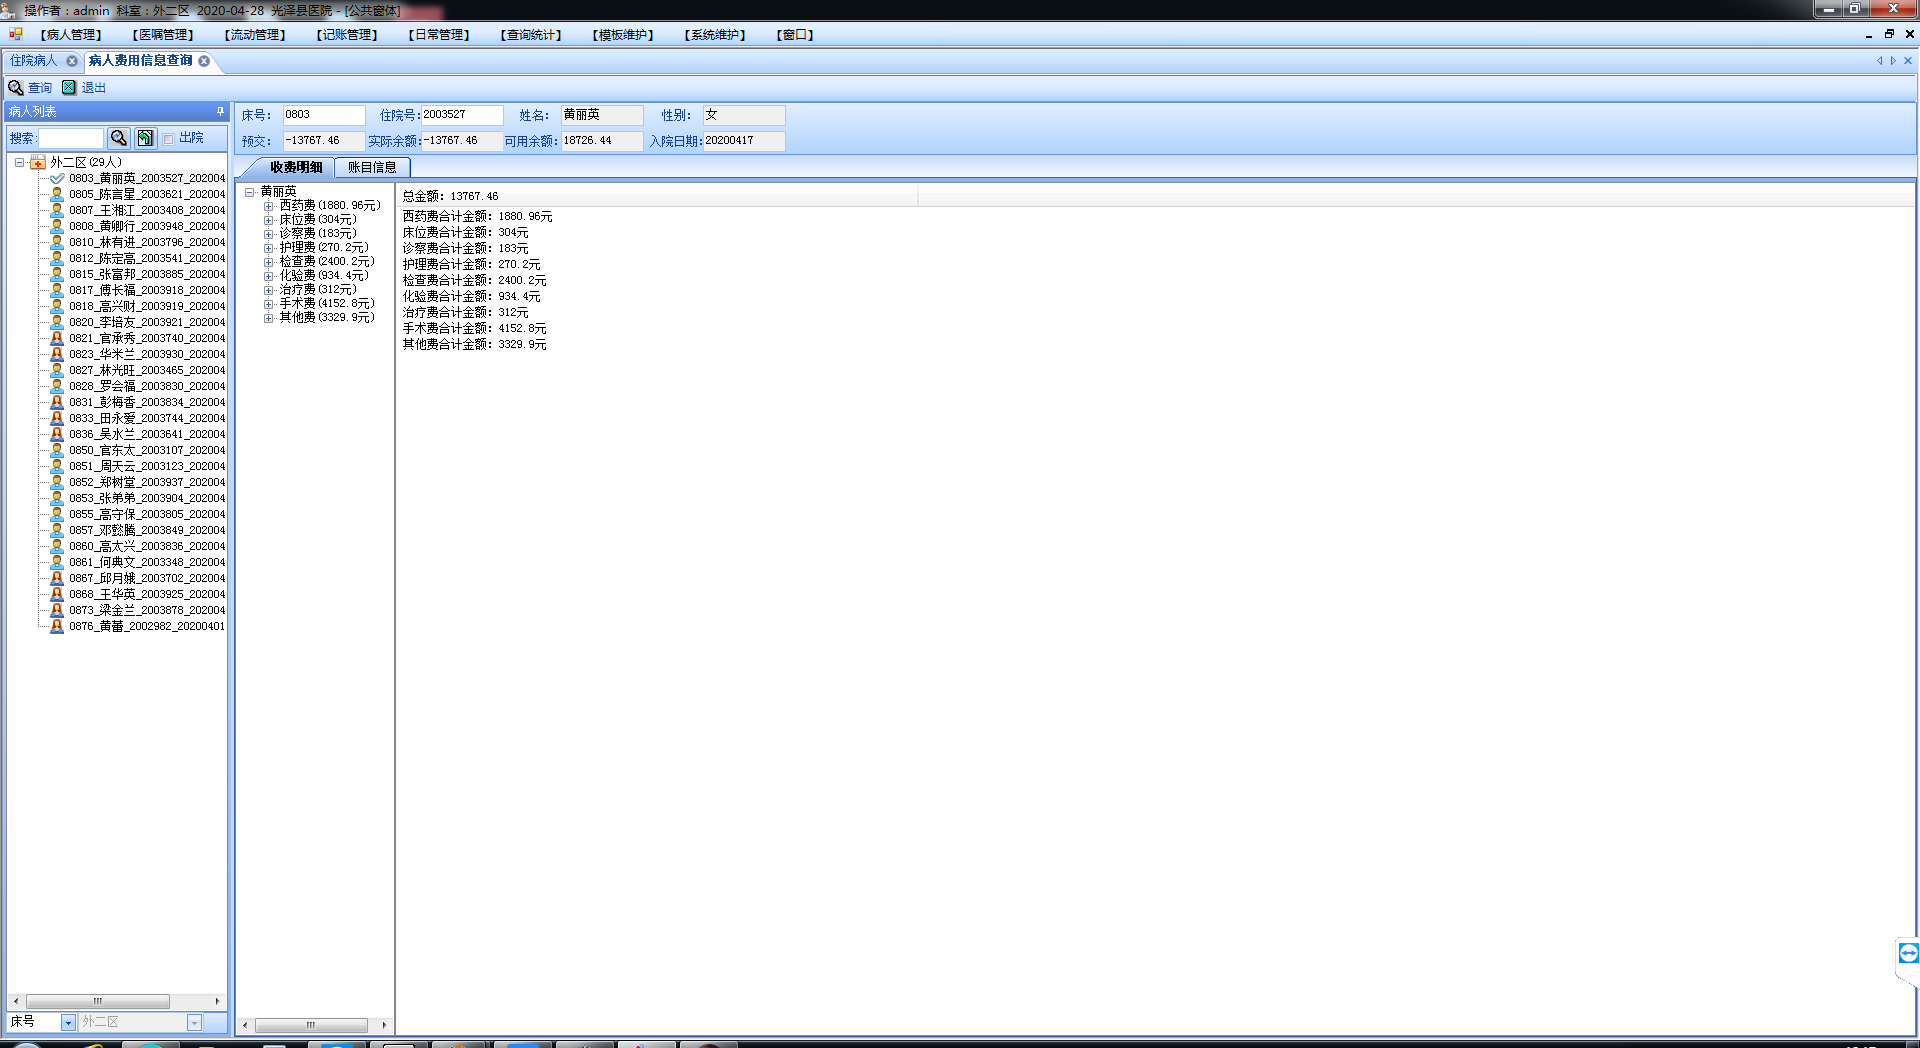Click the floating TeamViewer icon at the right edge
Screen dimensions: 1920x1048
click(x=1908, y=953)
